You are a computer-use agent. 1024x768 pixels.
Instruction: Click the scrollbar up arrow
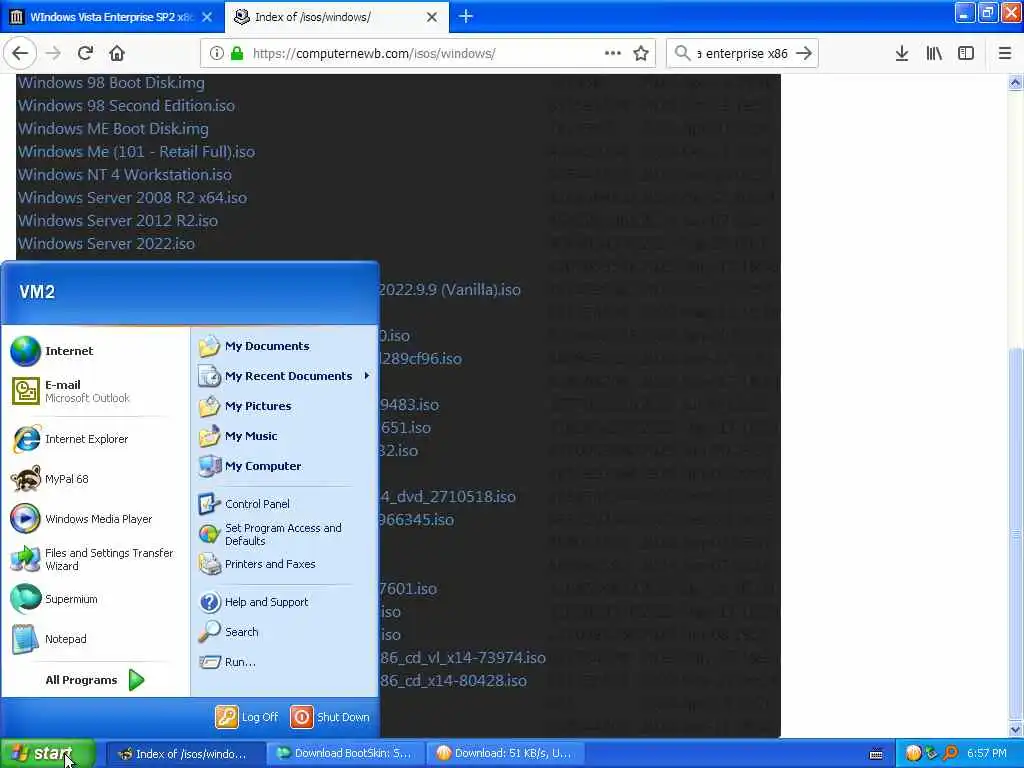pos(1015,83)
